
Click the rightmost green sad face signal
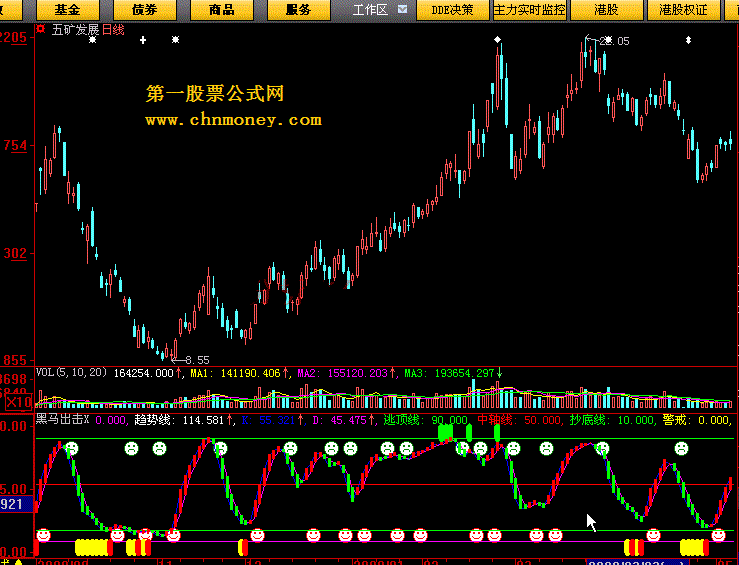pos(681,448)
